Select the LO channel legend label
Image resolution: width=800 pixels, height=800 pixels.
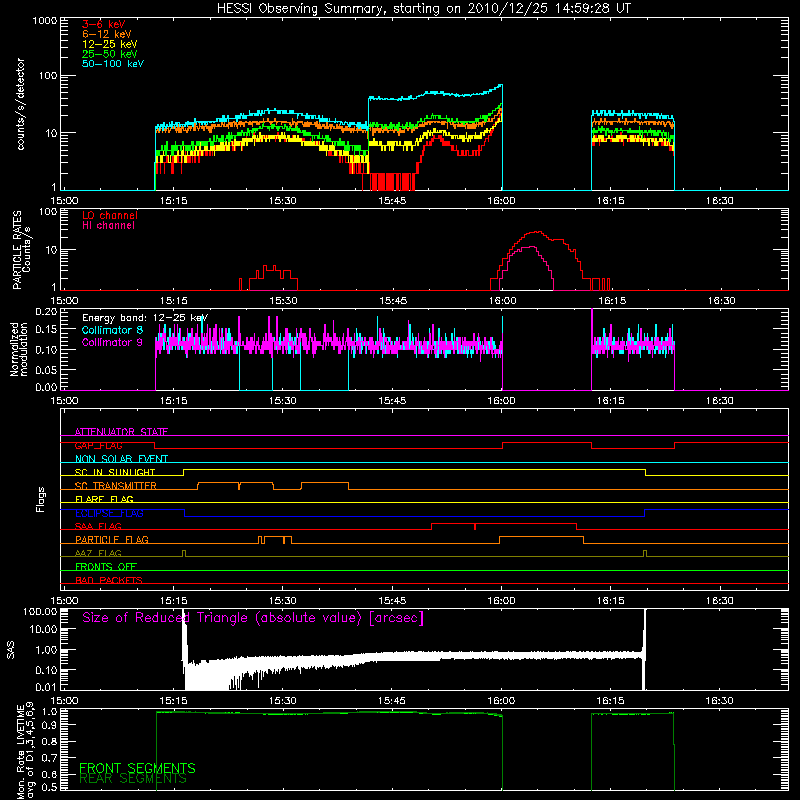tap(110, 215)
